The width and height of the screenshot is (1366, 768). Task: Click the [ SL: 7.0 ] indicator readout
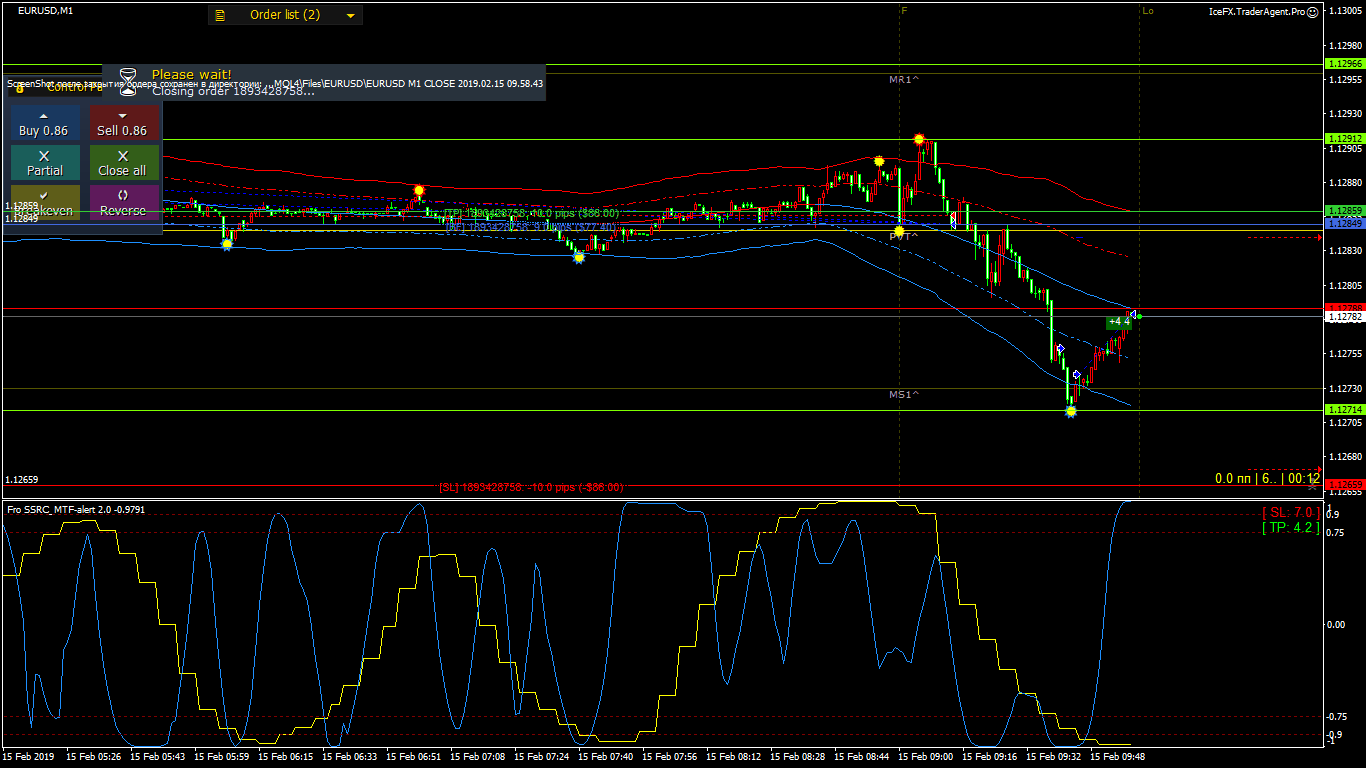(1291, 513)
